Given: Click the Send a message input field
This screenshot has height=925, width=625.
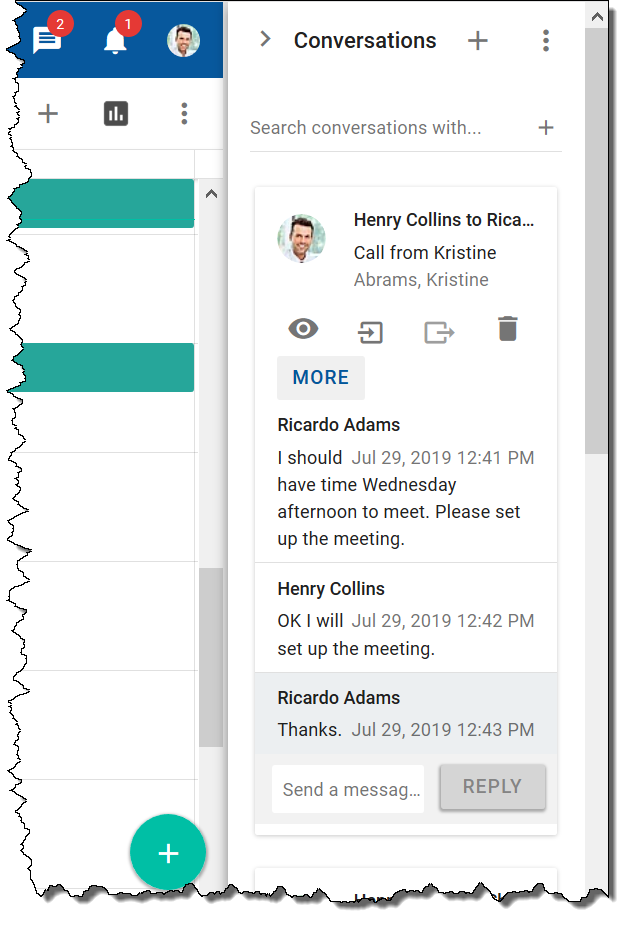Looking at the screenshot, I should point(348,787).
